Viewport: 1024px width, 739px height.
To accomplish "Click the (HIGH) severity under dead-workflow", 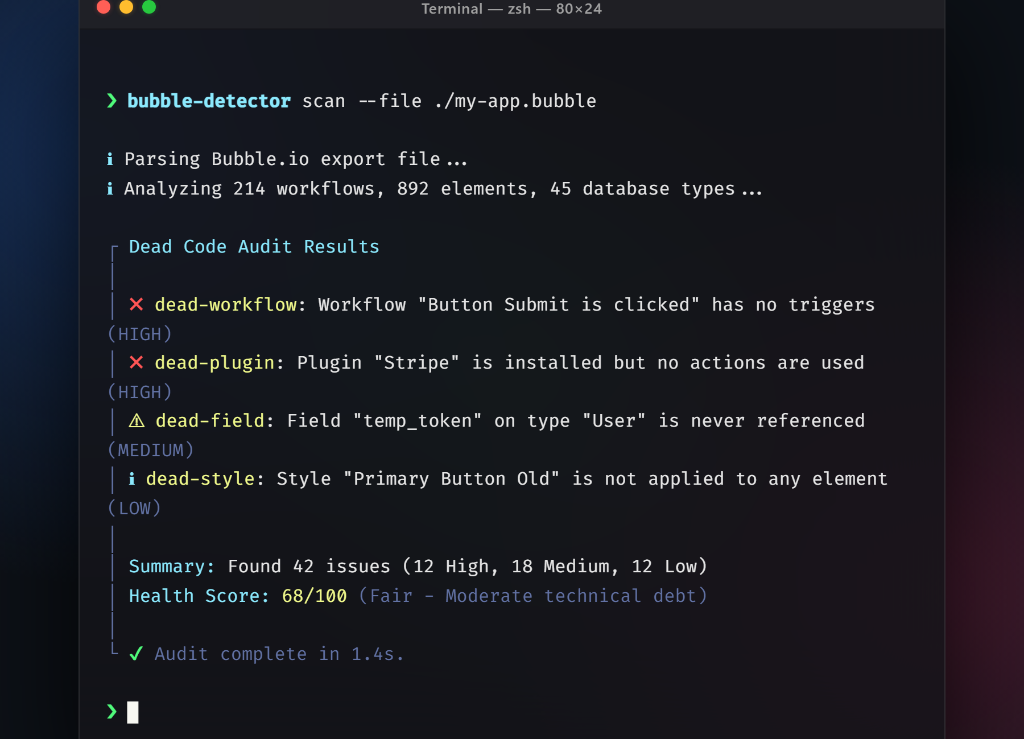I will click(140, 334).
